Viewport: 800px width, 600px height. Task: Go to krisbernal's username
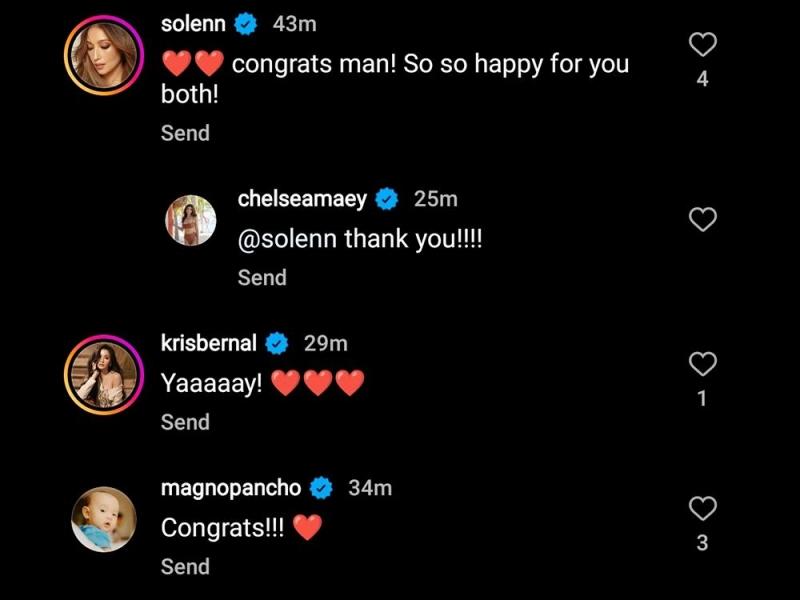point(209,343)
